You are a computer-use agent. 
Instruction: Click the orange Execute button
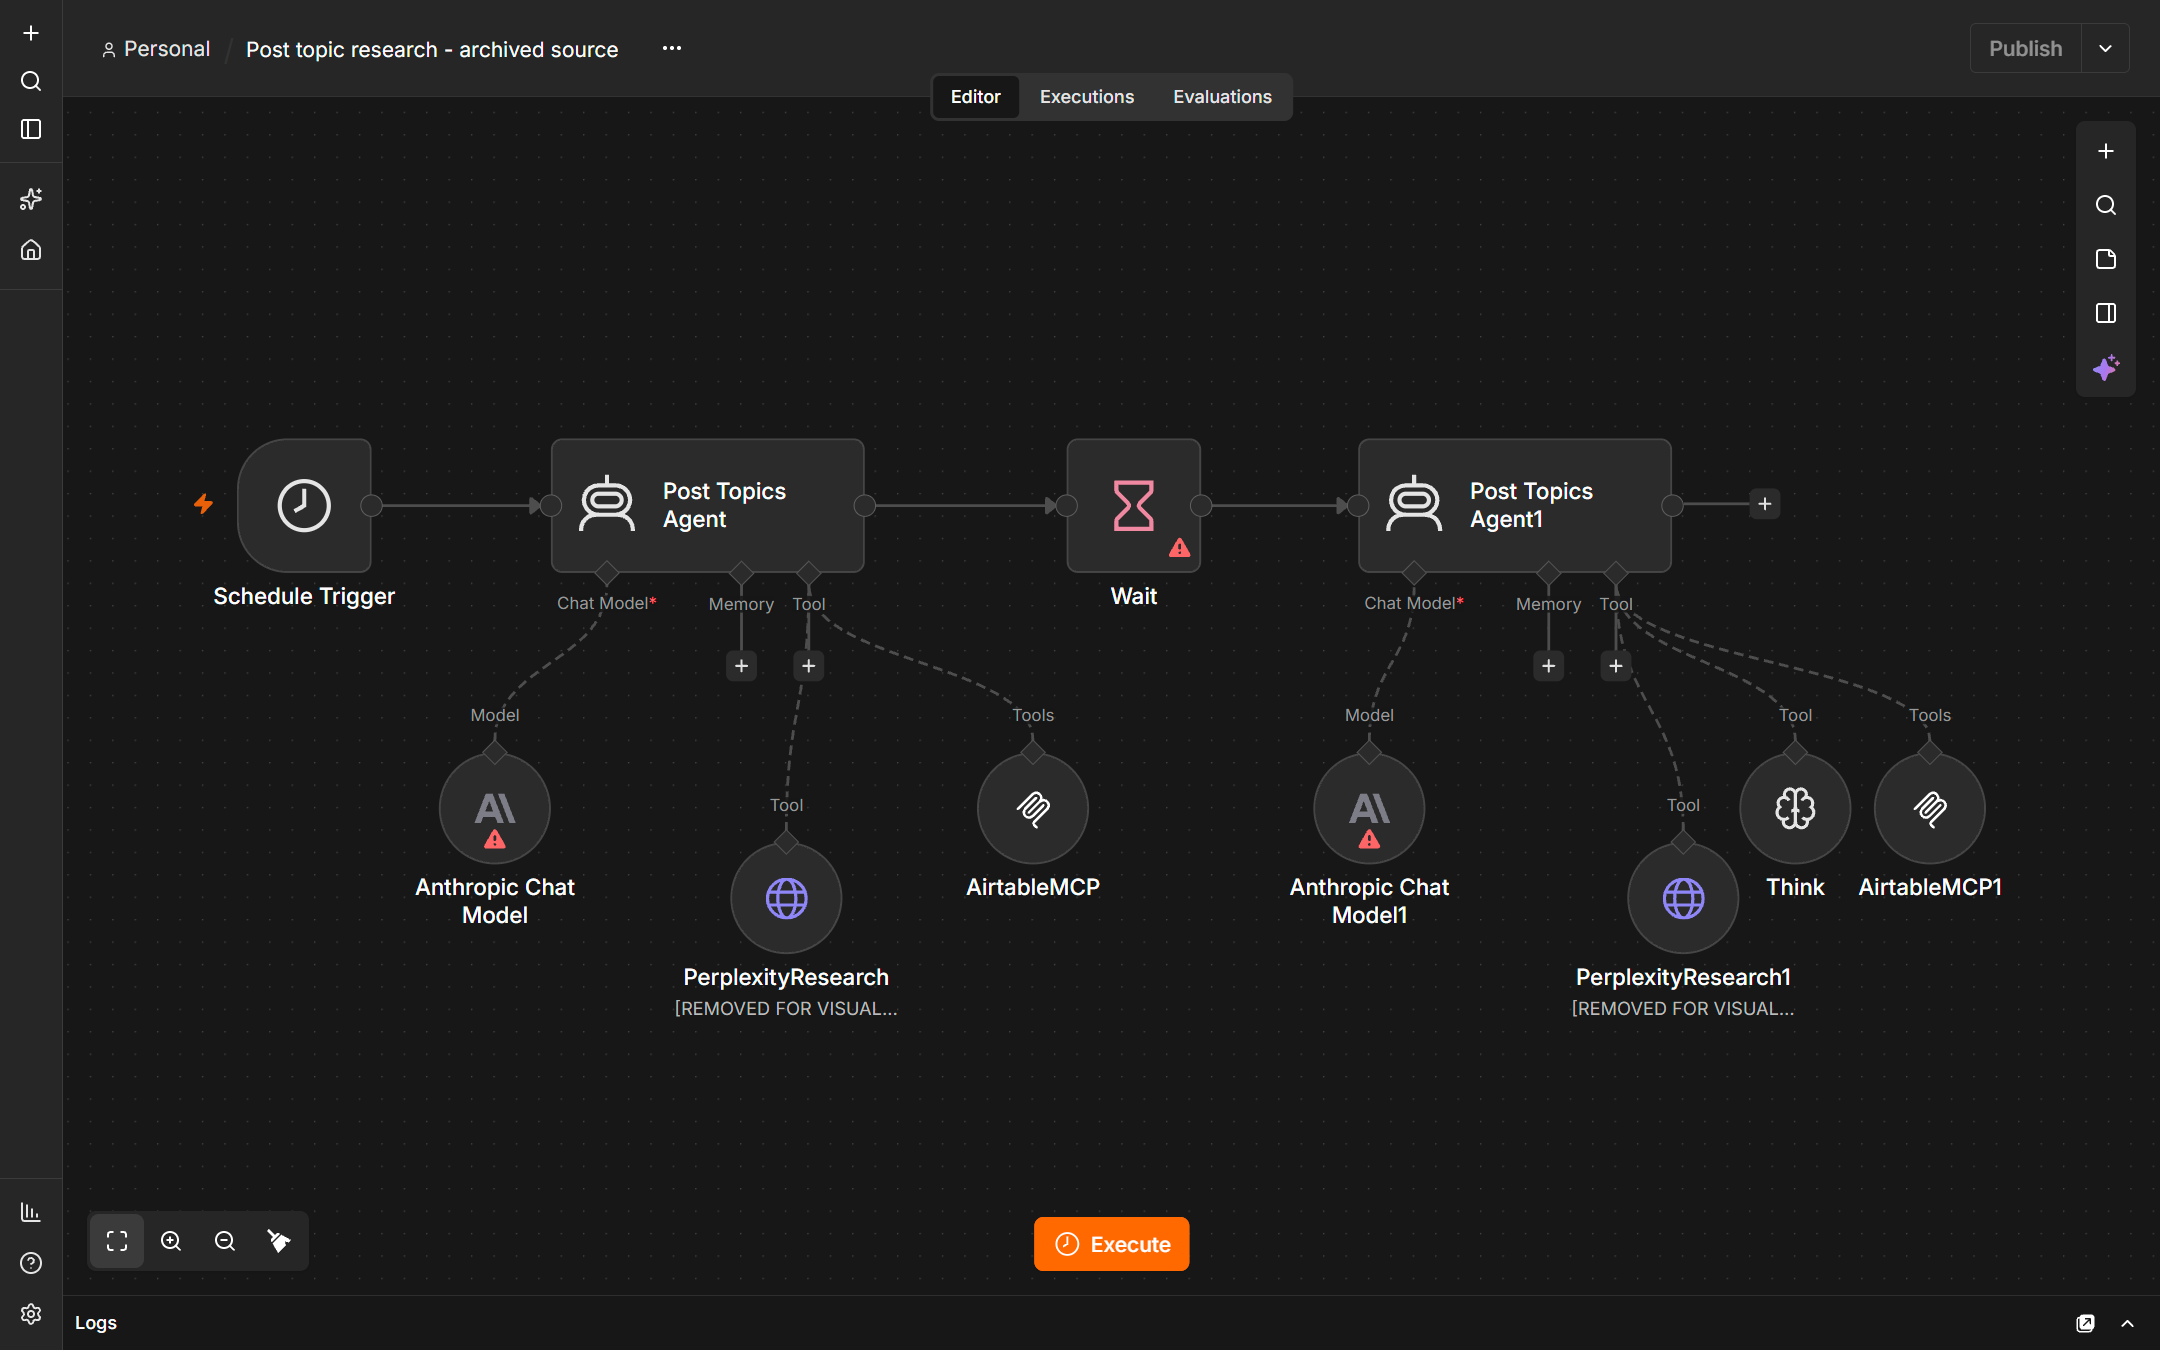(1112, 1244)
